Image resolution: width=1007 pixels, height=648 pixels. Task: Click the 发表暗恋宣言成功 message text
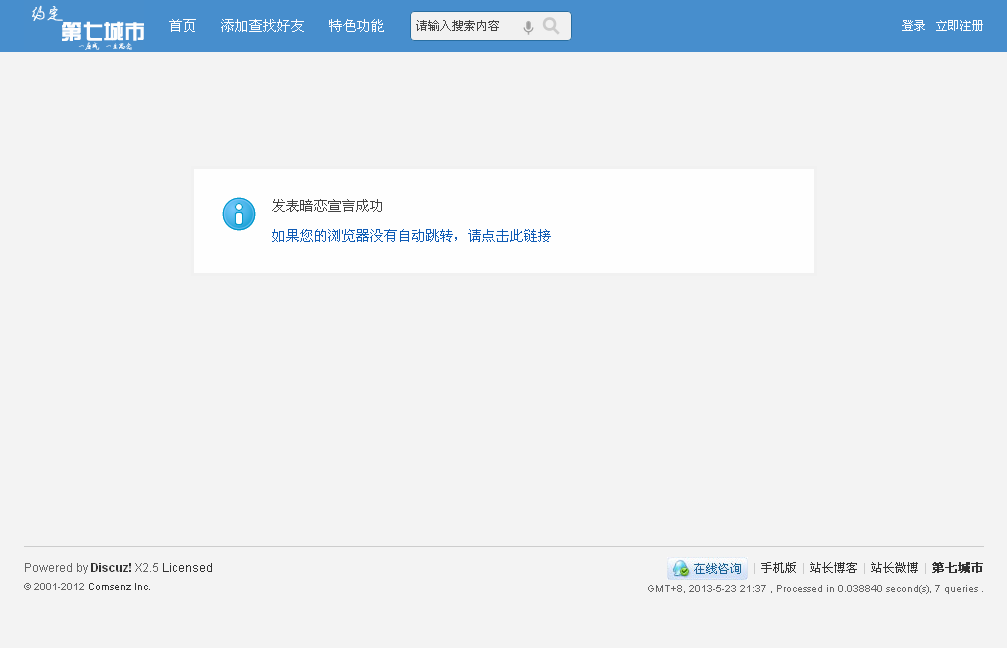[x=327, y=206]
